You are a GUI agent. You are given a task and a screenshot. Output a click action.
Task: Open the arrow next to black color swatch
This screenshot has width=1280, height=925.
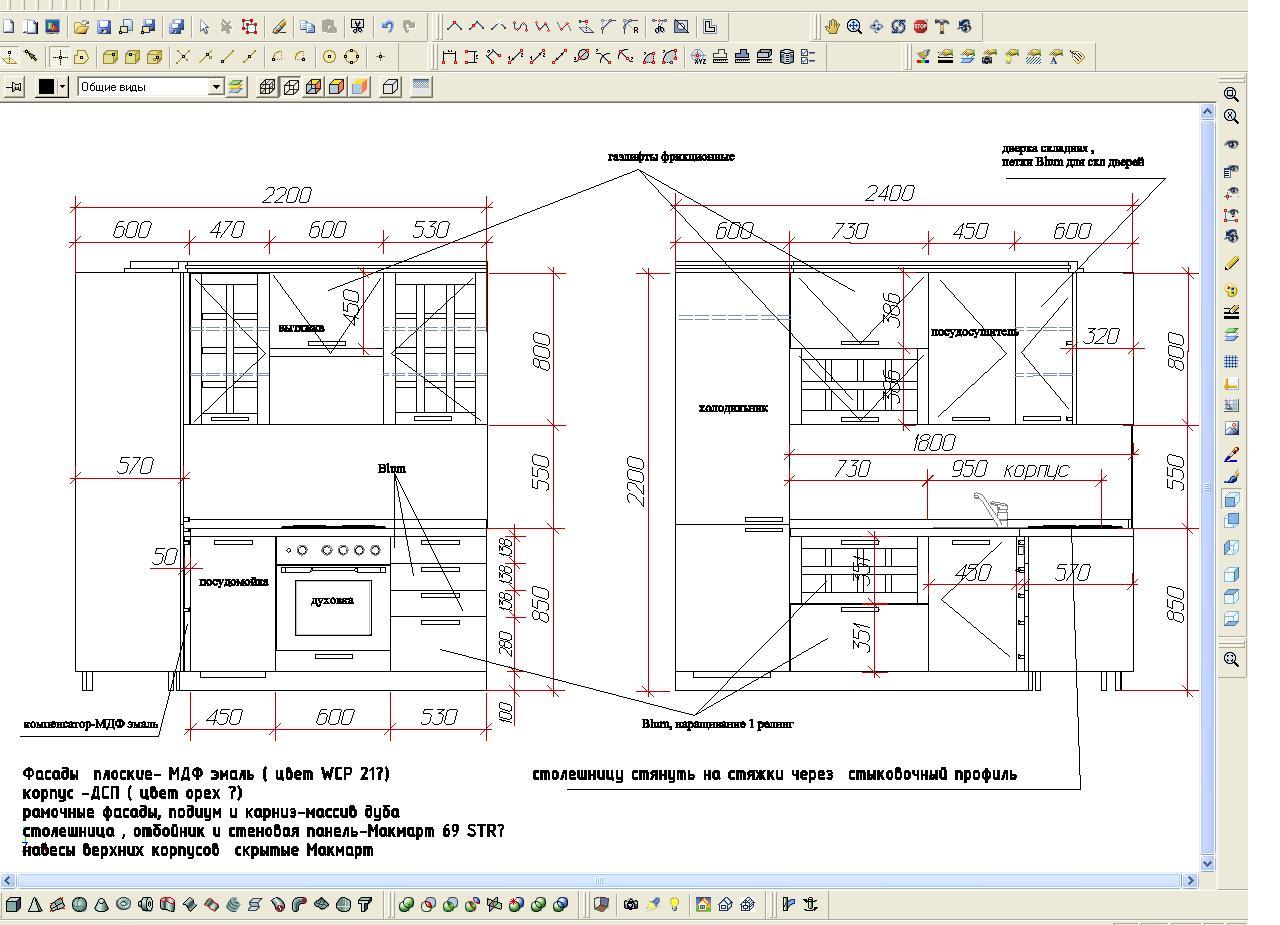[x=62, y=87]
